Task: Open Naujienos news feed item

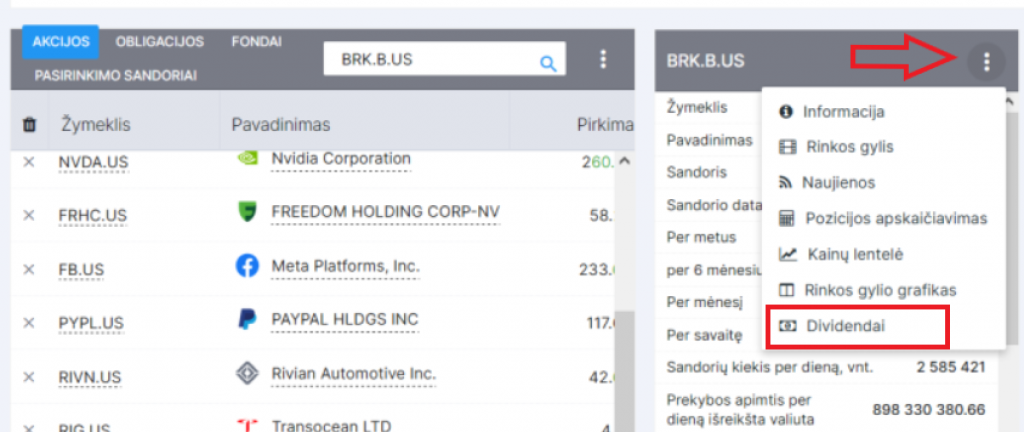Action: [x=838, y=183]
